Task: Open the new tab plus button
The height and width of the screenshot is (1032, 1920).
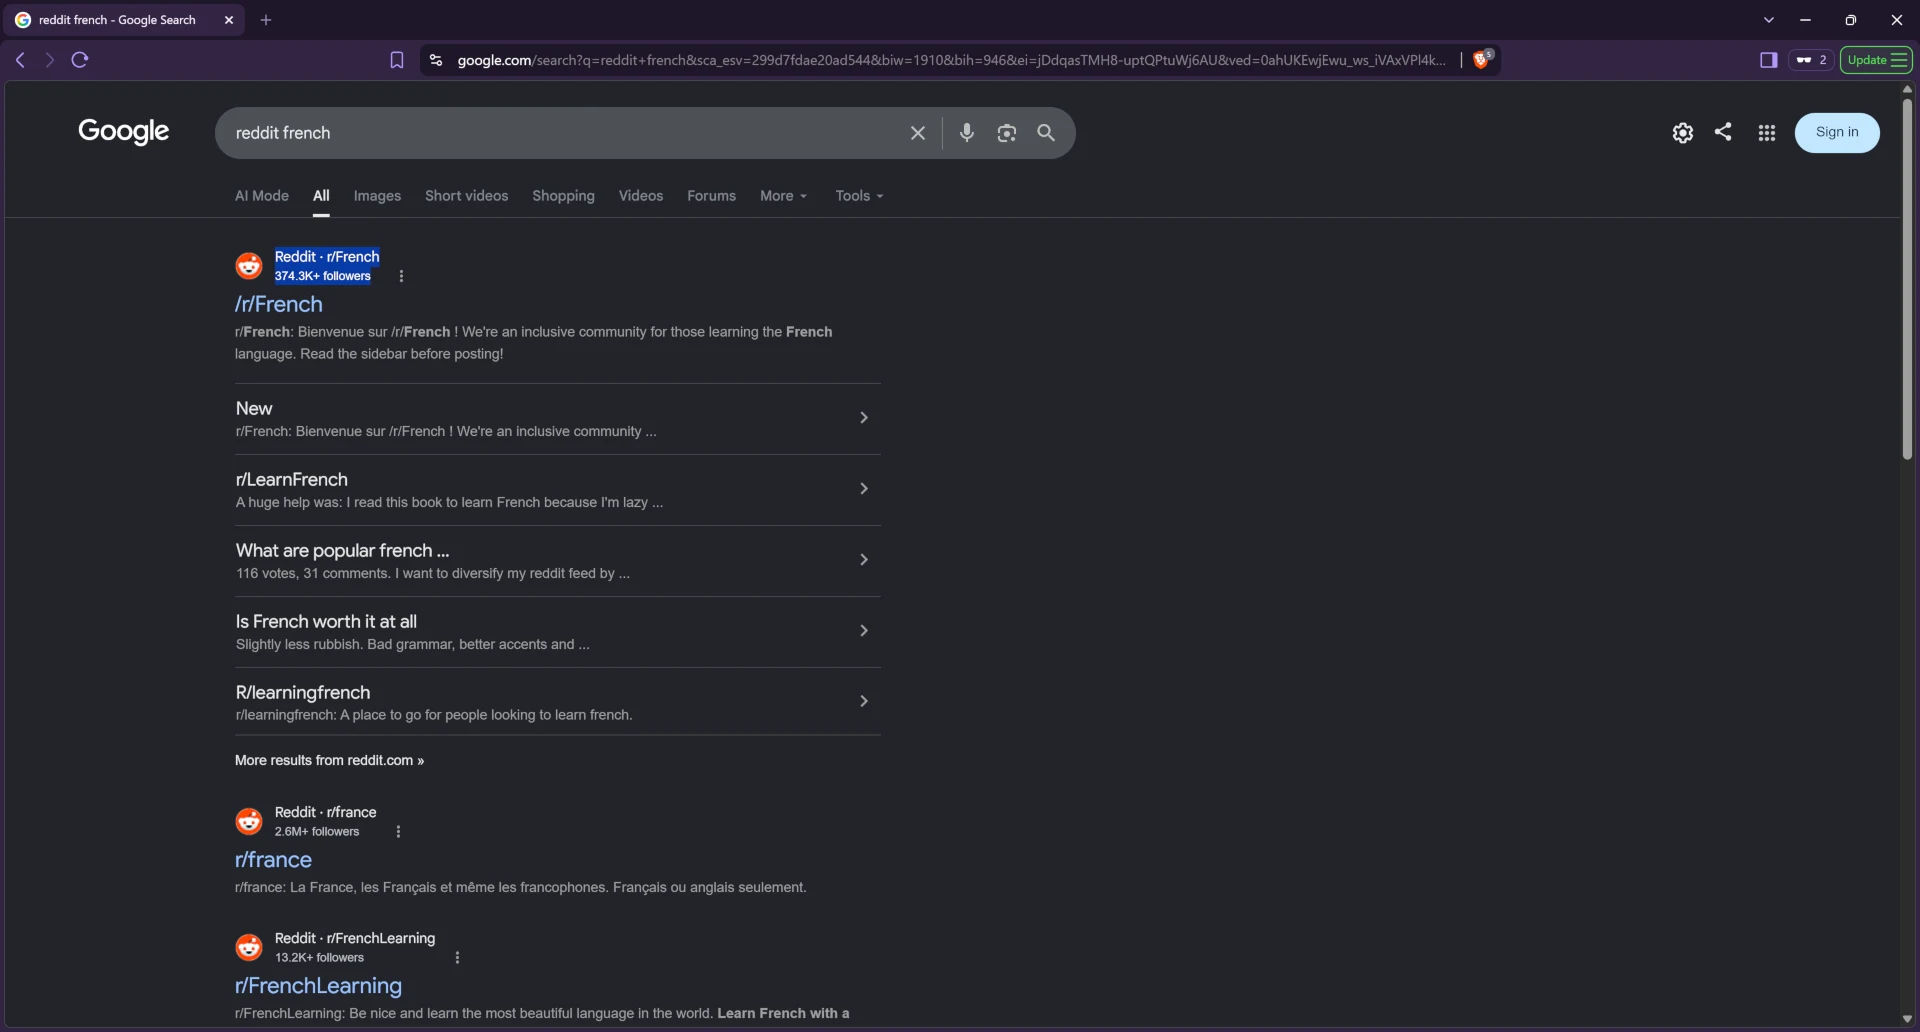Action: [266, 20]
